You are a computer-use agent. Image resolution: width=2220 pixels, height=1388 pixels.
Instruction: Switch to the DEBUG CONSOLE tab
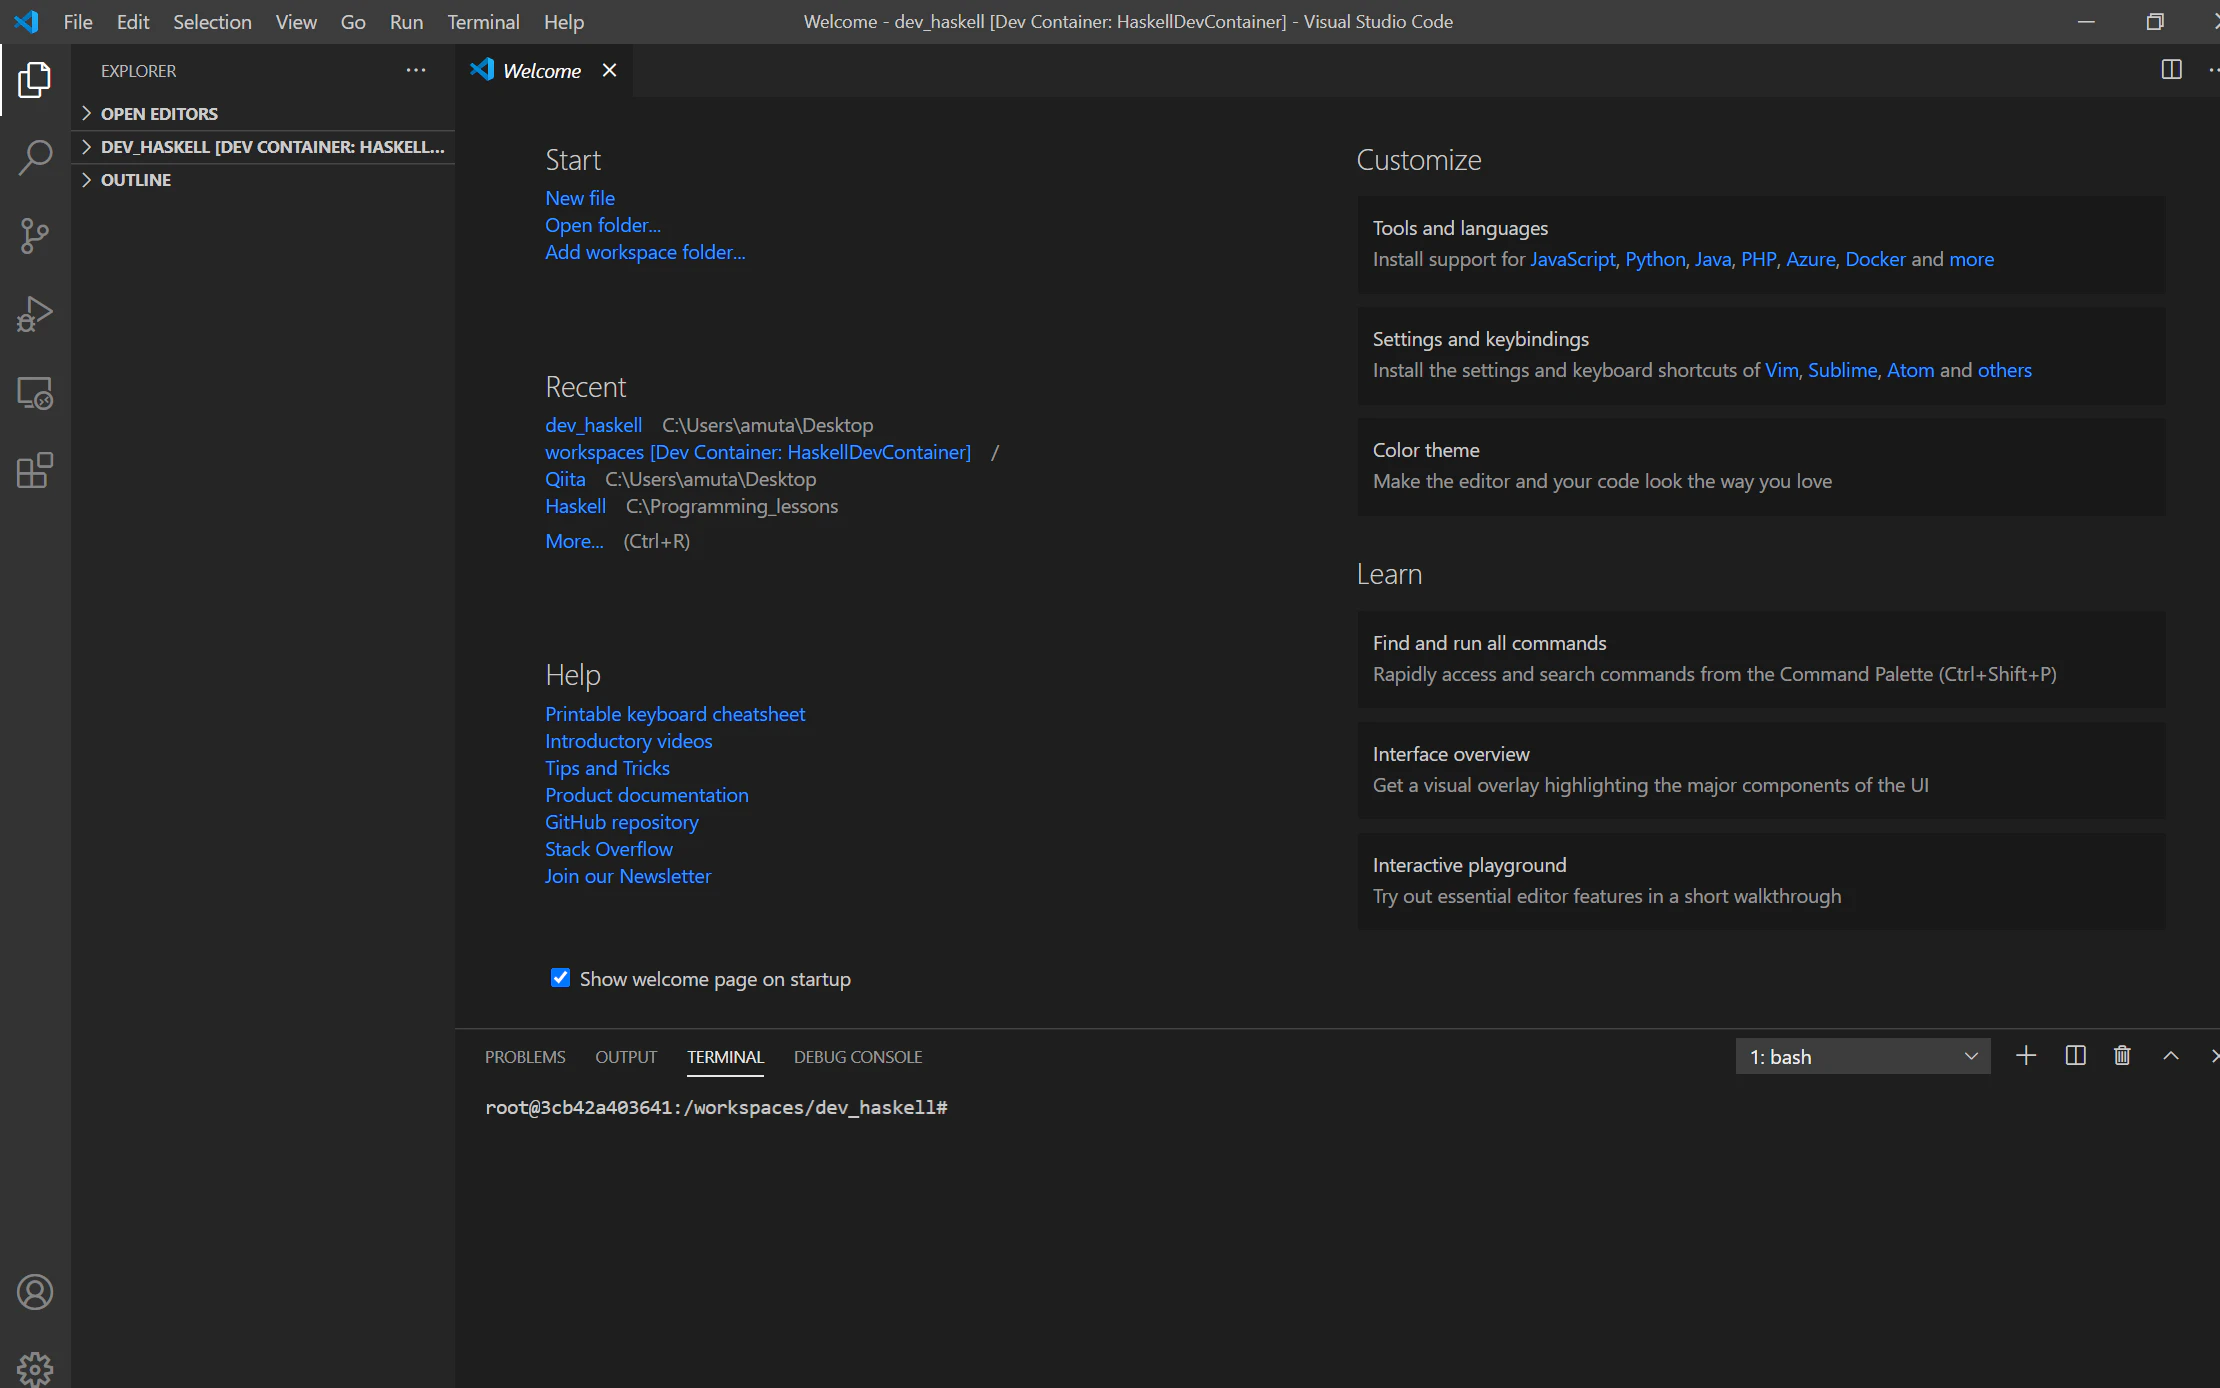(857, 1057)
